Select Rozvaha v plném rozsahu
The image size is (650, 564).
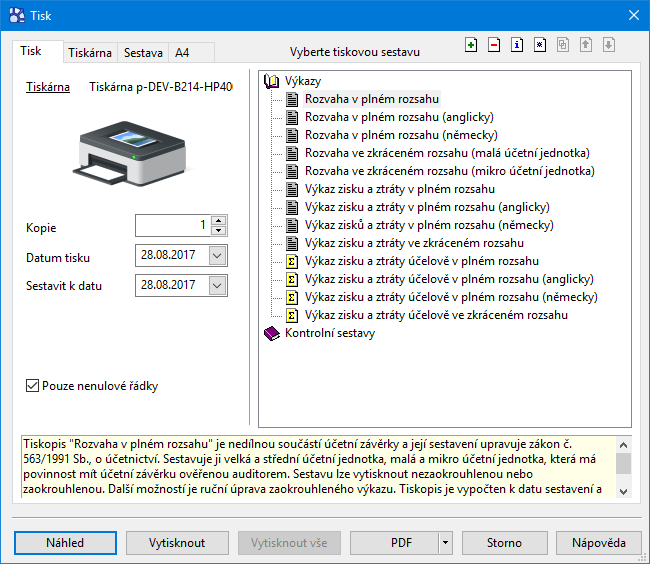pos(371,99)
